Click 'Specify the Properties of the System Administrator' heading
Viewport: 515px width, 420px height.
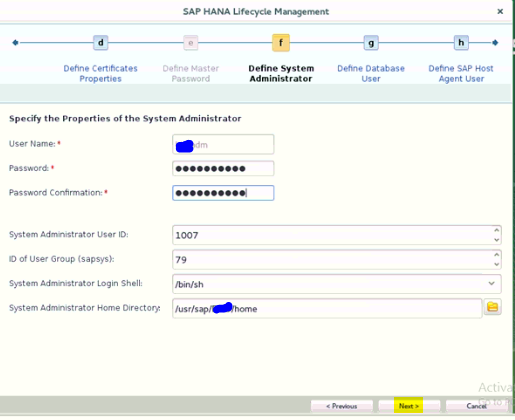[x=125, y=119]
